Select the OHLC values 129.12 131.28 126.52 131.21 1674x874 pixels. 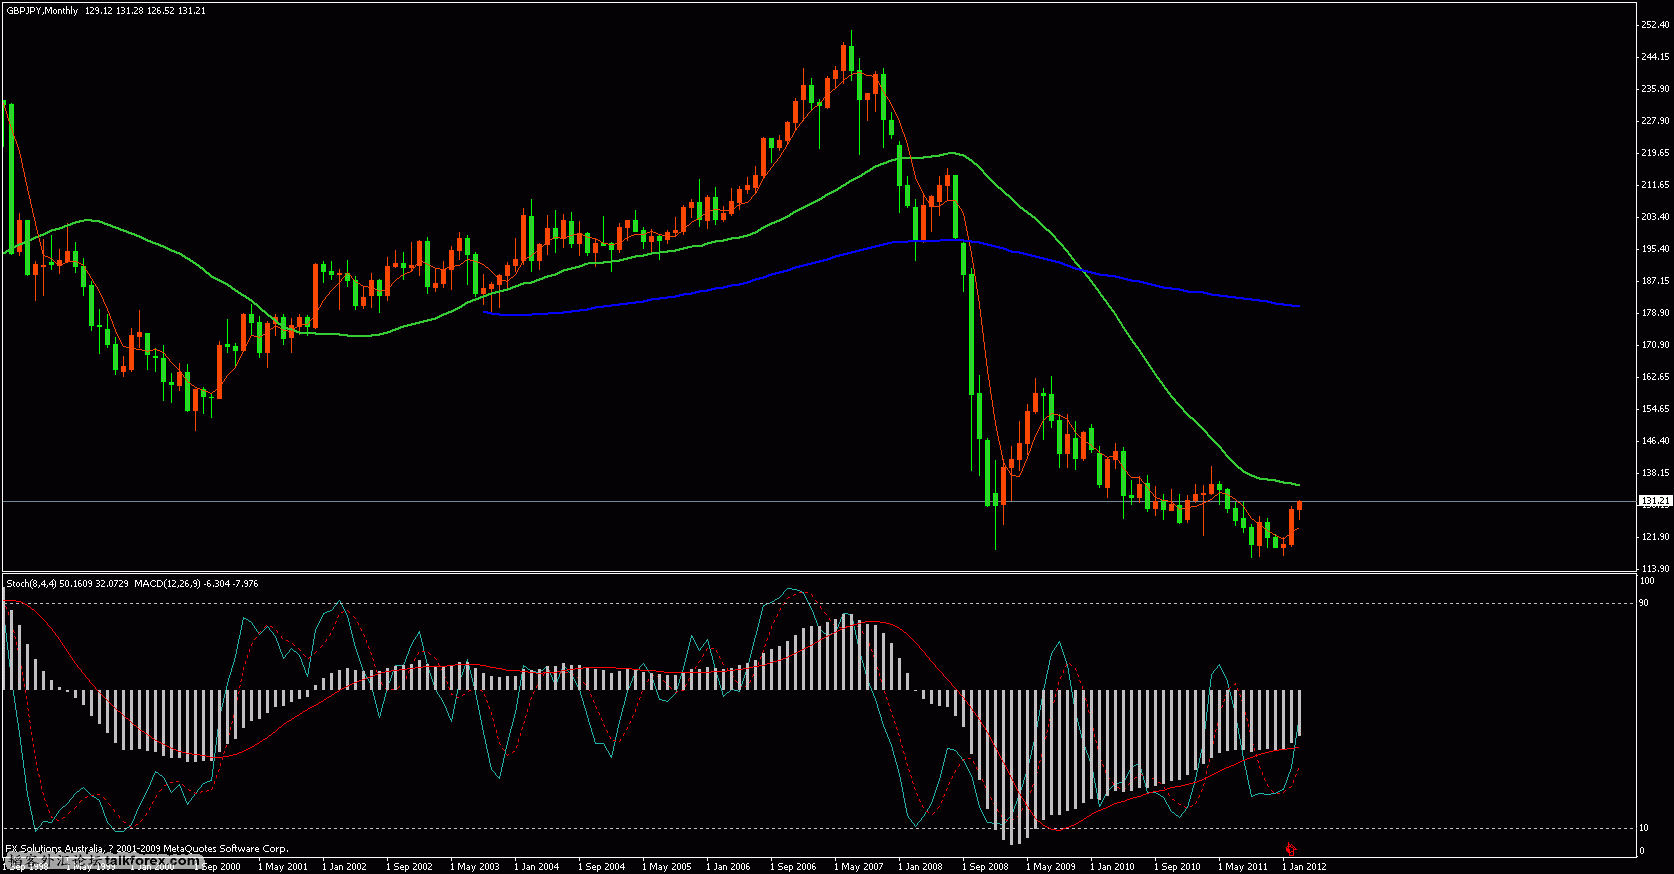[146, 11]
